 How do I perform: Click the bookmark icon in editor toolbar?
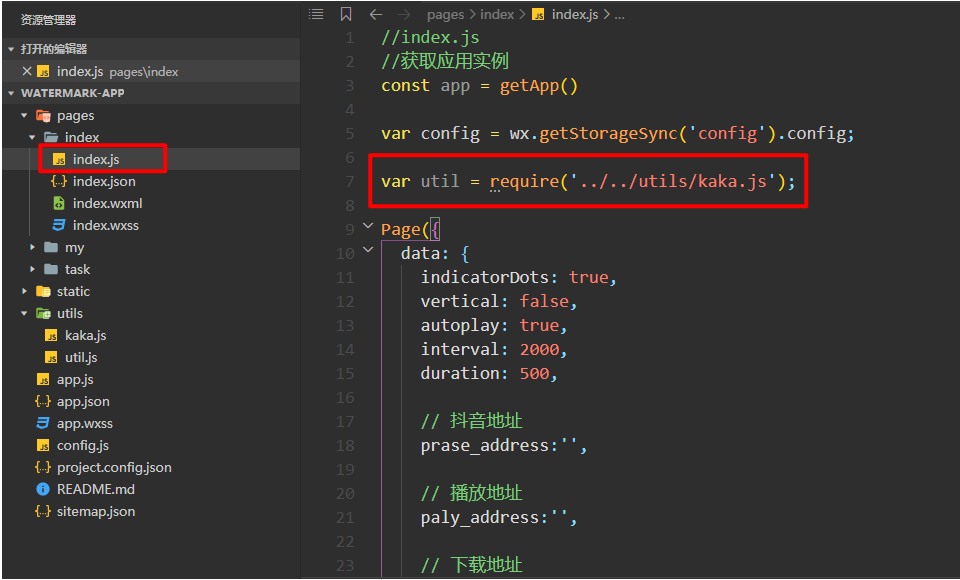point(346,14)
